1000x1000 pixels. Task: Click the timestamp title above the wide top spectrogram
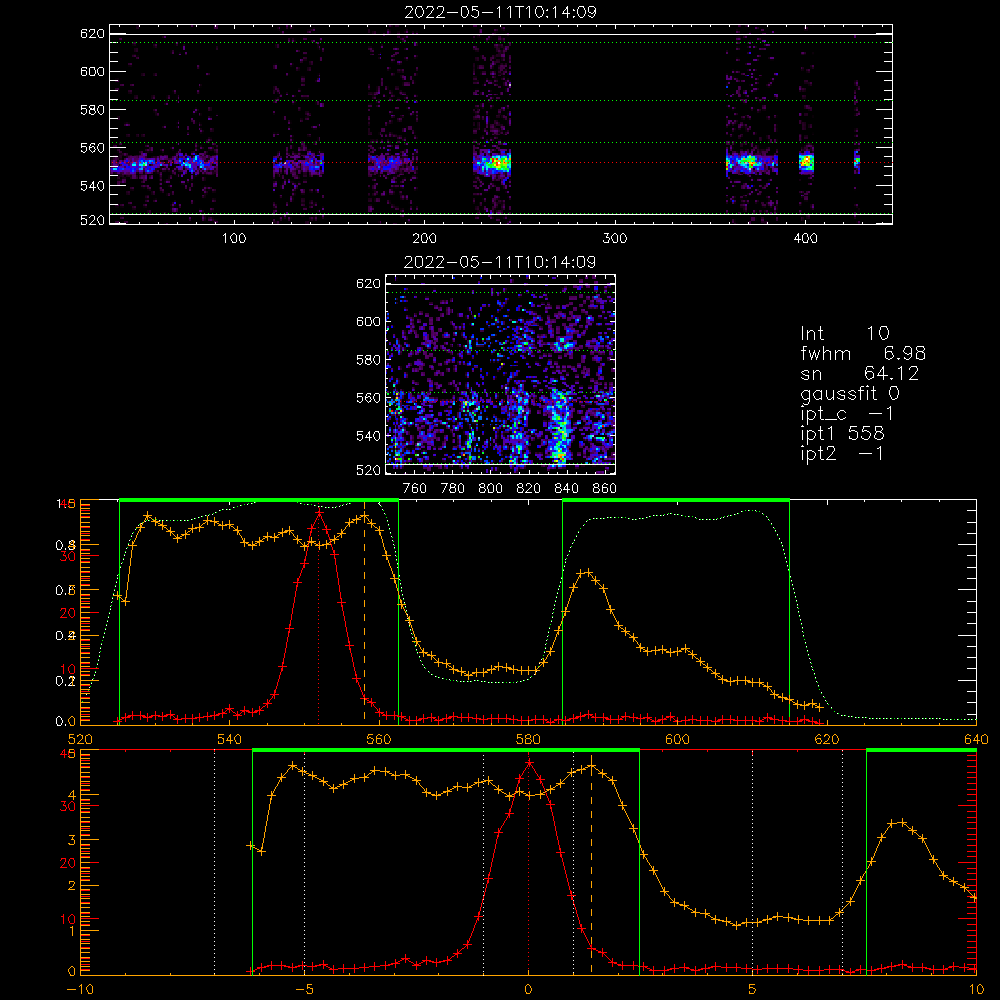(x=500, y=12)
